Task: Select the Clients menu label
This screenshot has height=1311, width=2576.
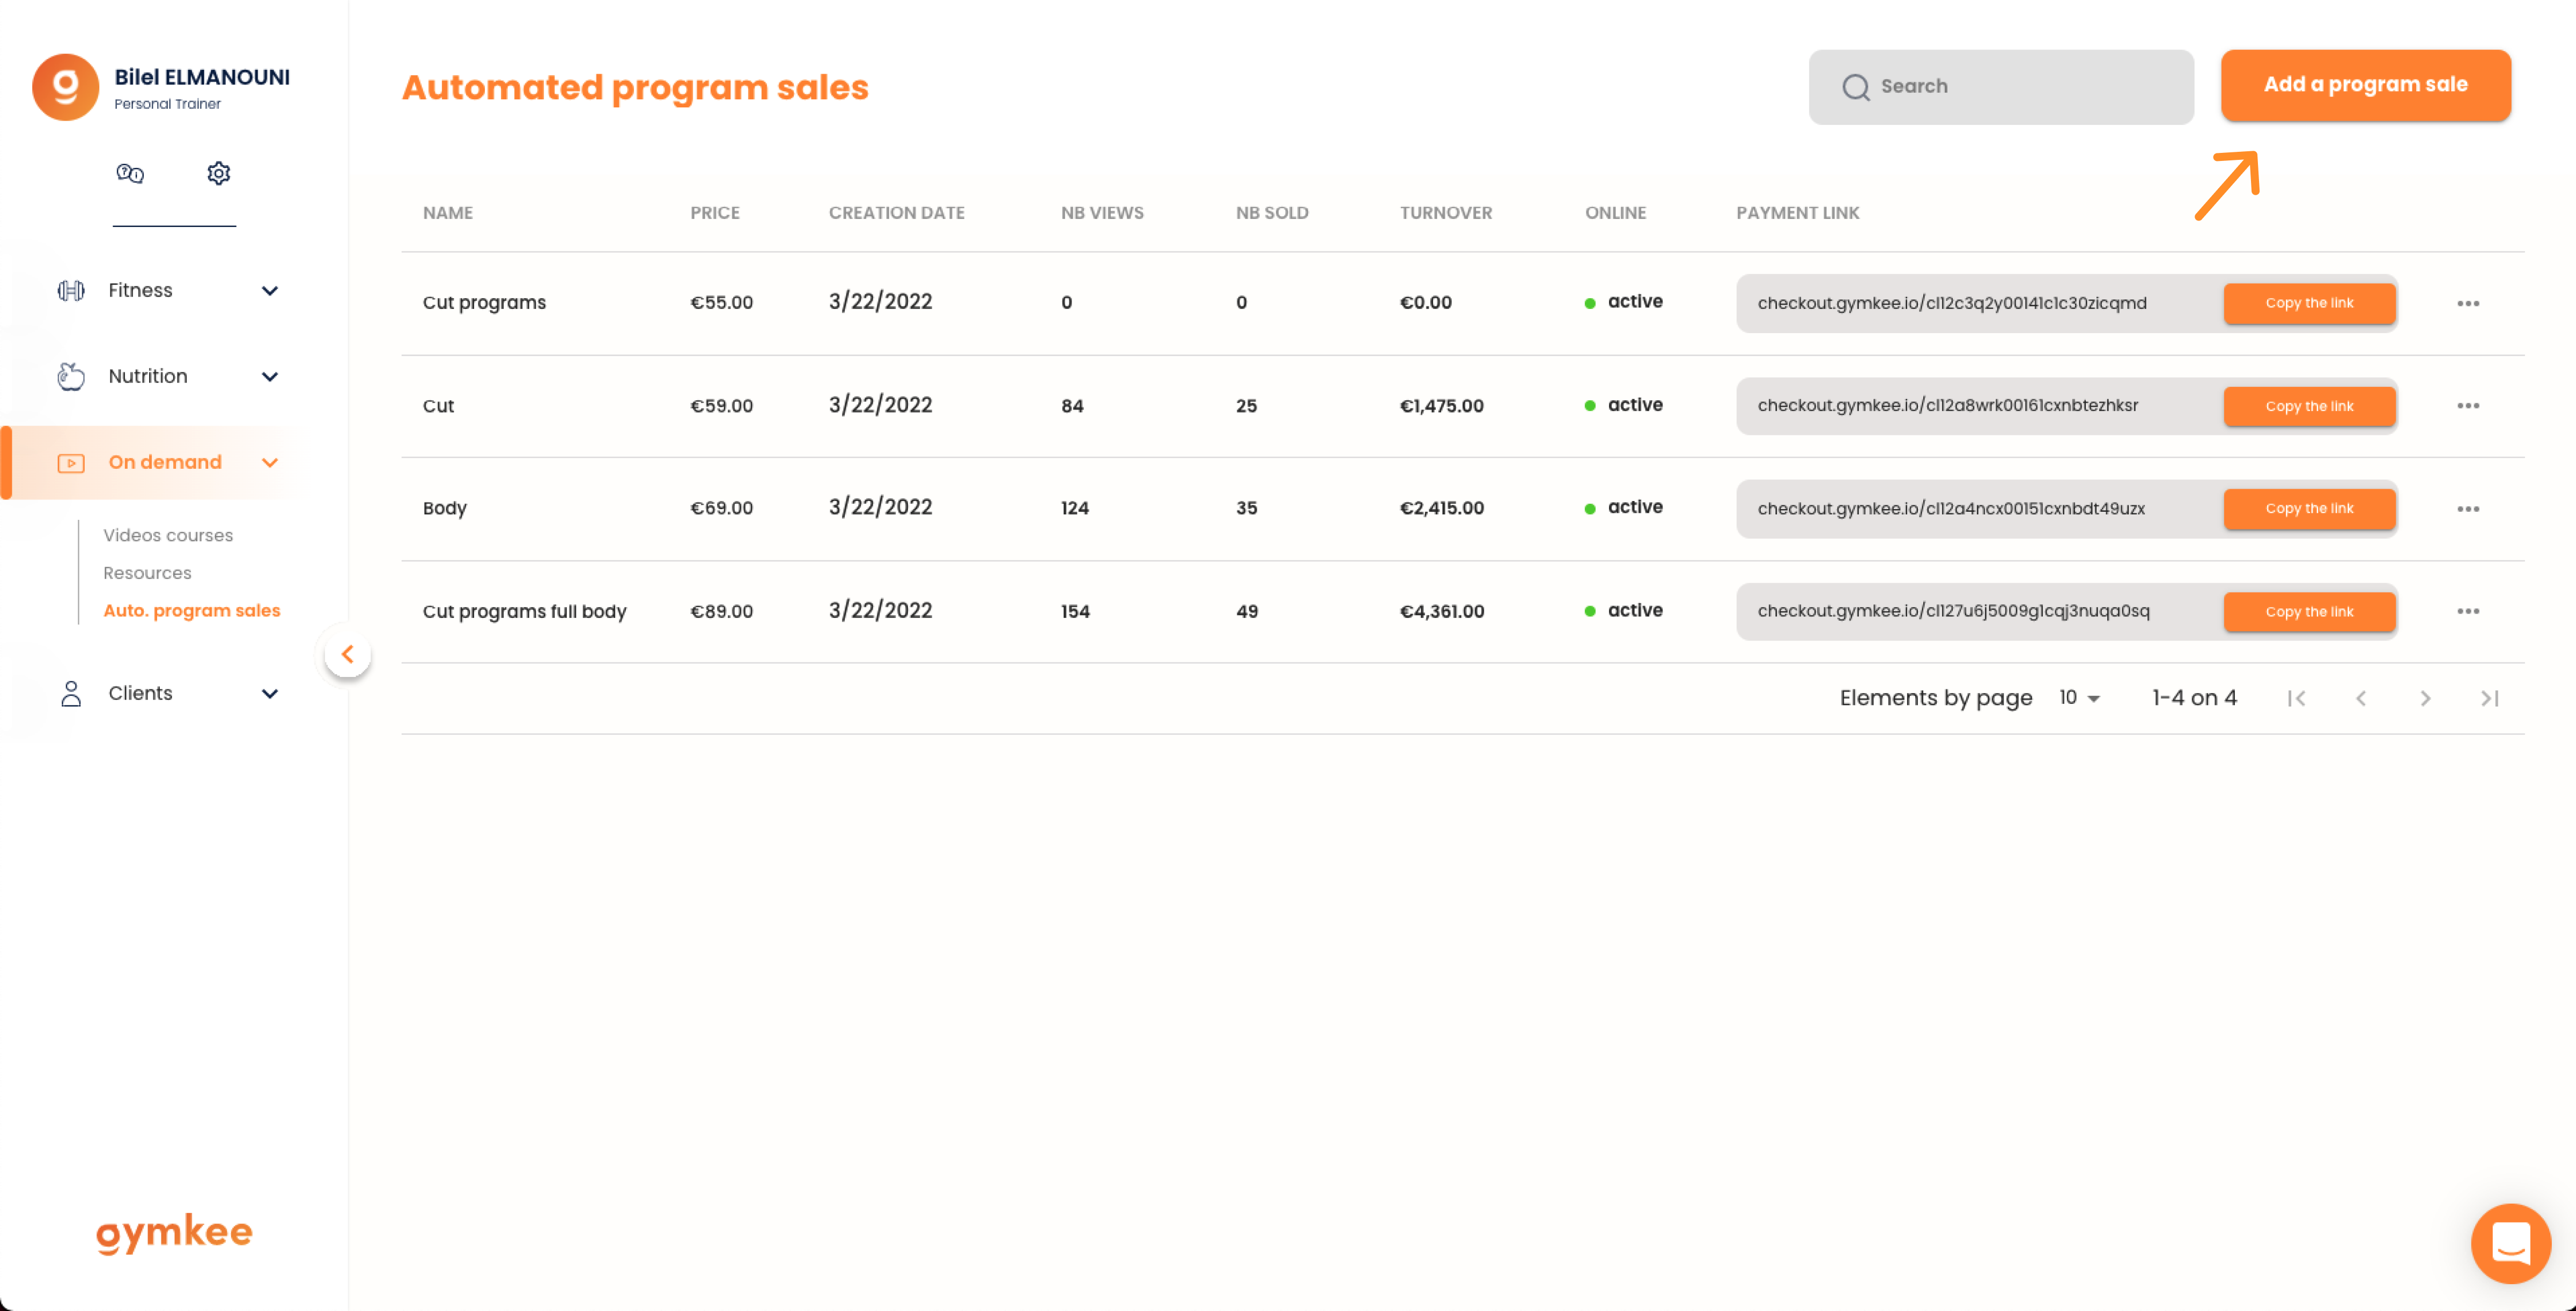Action: 140,693
